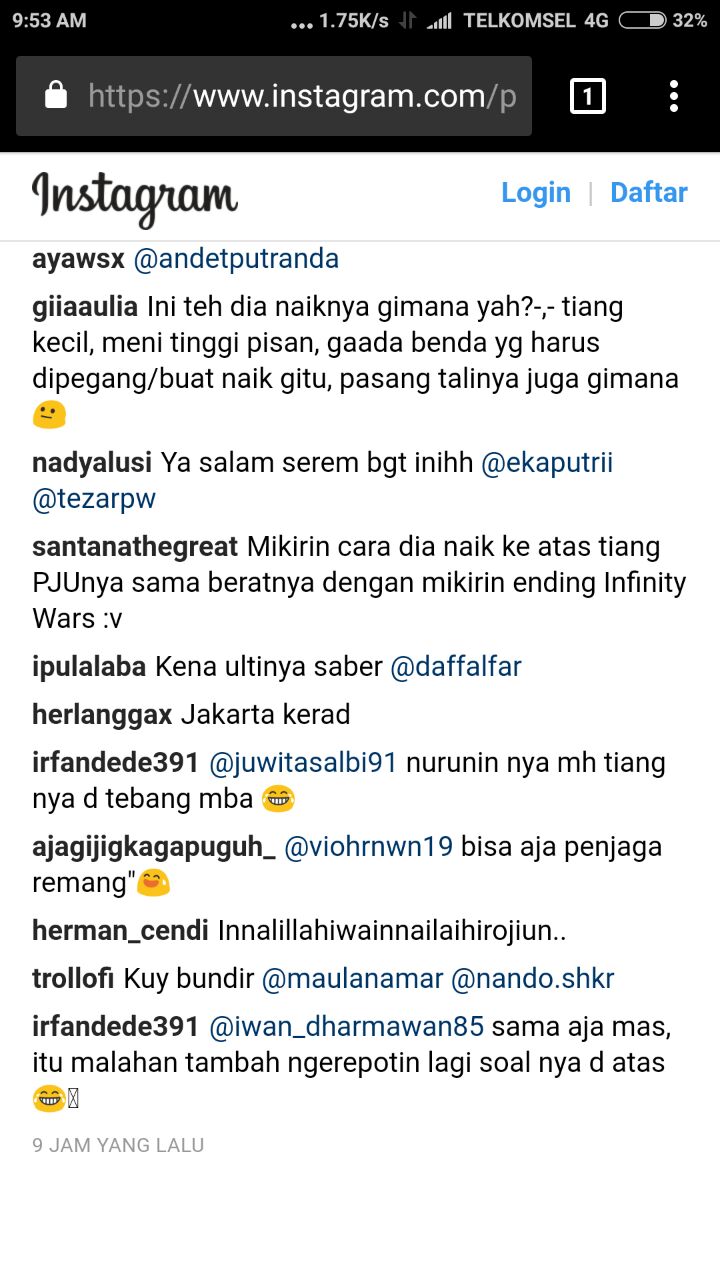The image size is (720, 1280).
Task: Tap the signal strength icon
Action: coord(439,20)
